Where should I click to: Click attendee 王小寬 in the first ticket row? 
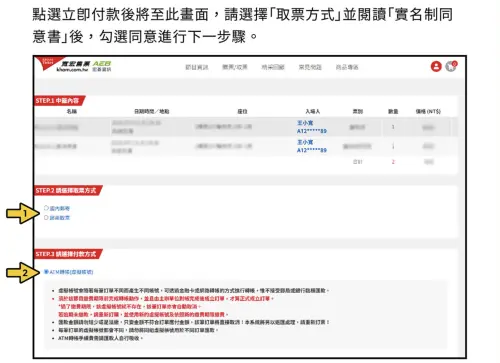click(x=305, y=123)
